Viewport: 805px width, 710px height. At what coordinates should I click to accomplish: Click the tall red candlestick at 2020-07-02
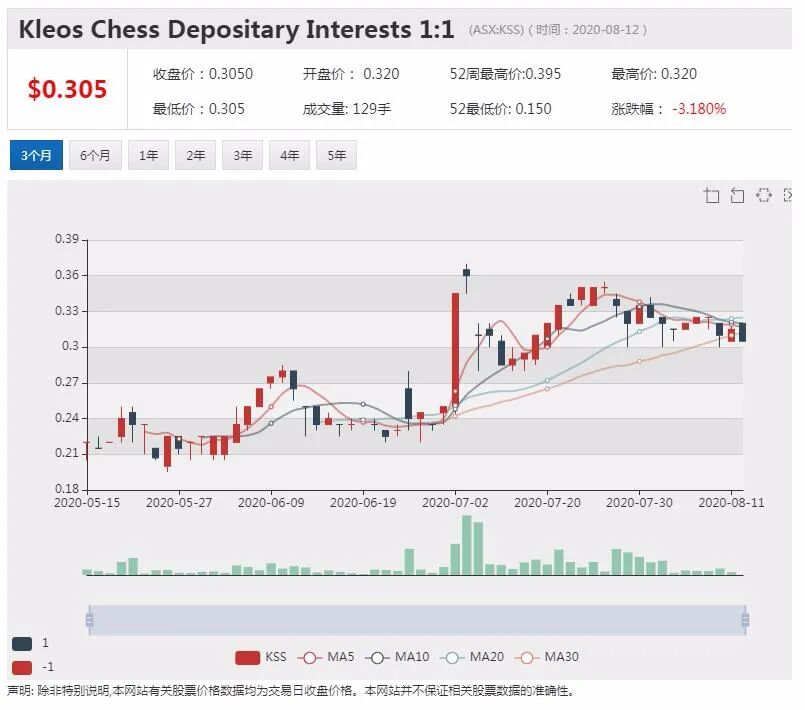pos(455,348)
